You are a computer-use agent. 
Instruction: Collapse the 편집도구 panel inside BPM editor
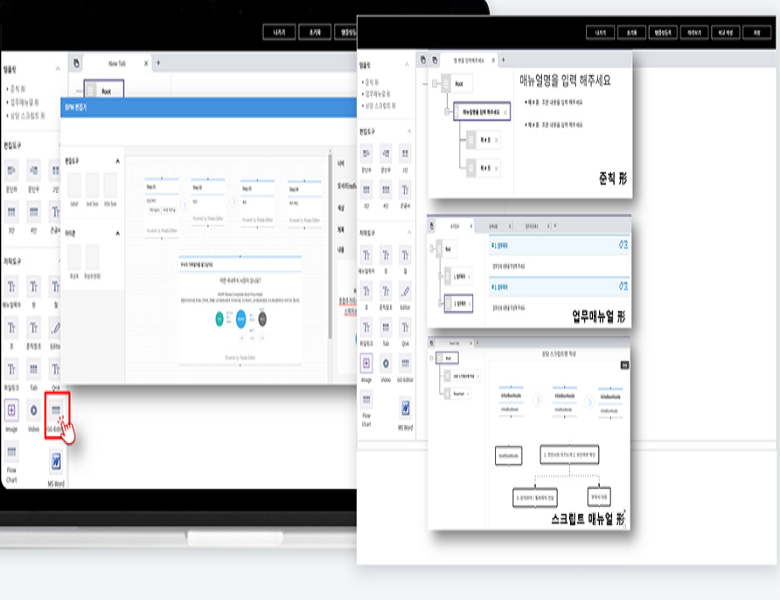[118, 160]
